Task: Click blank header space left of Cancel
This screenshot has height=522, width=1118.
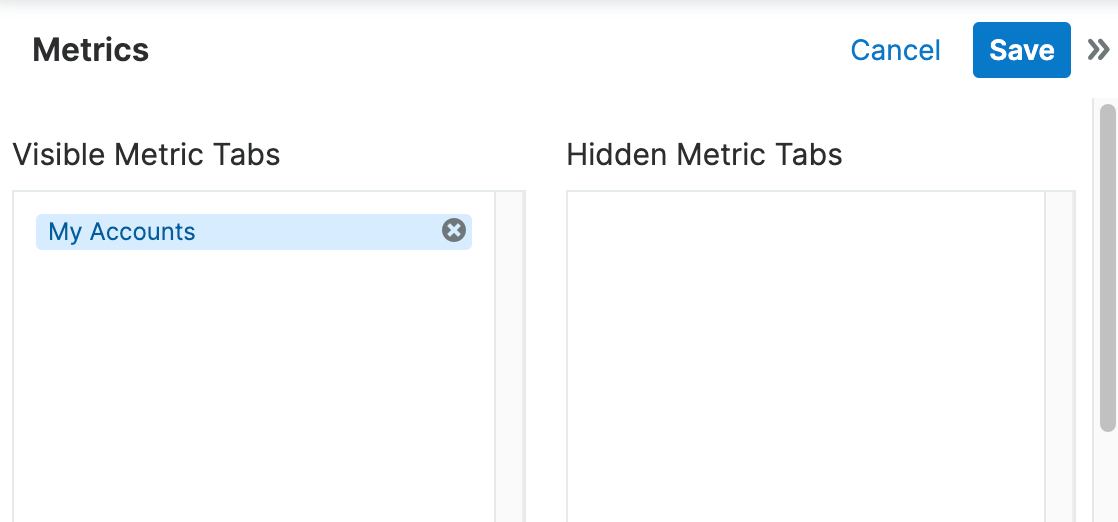Action: (500, 50)
